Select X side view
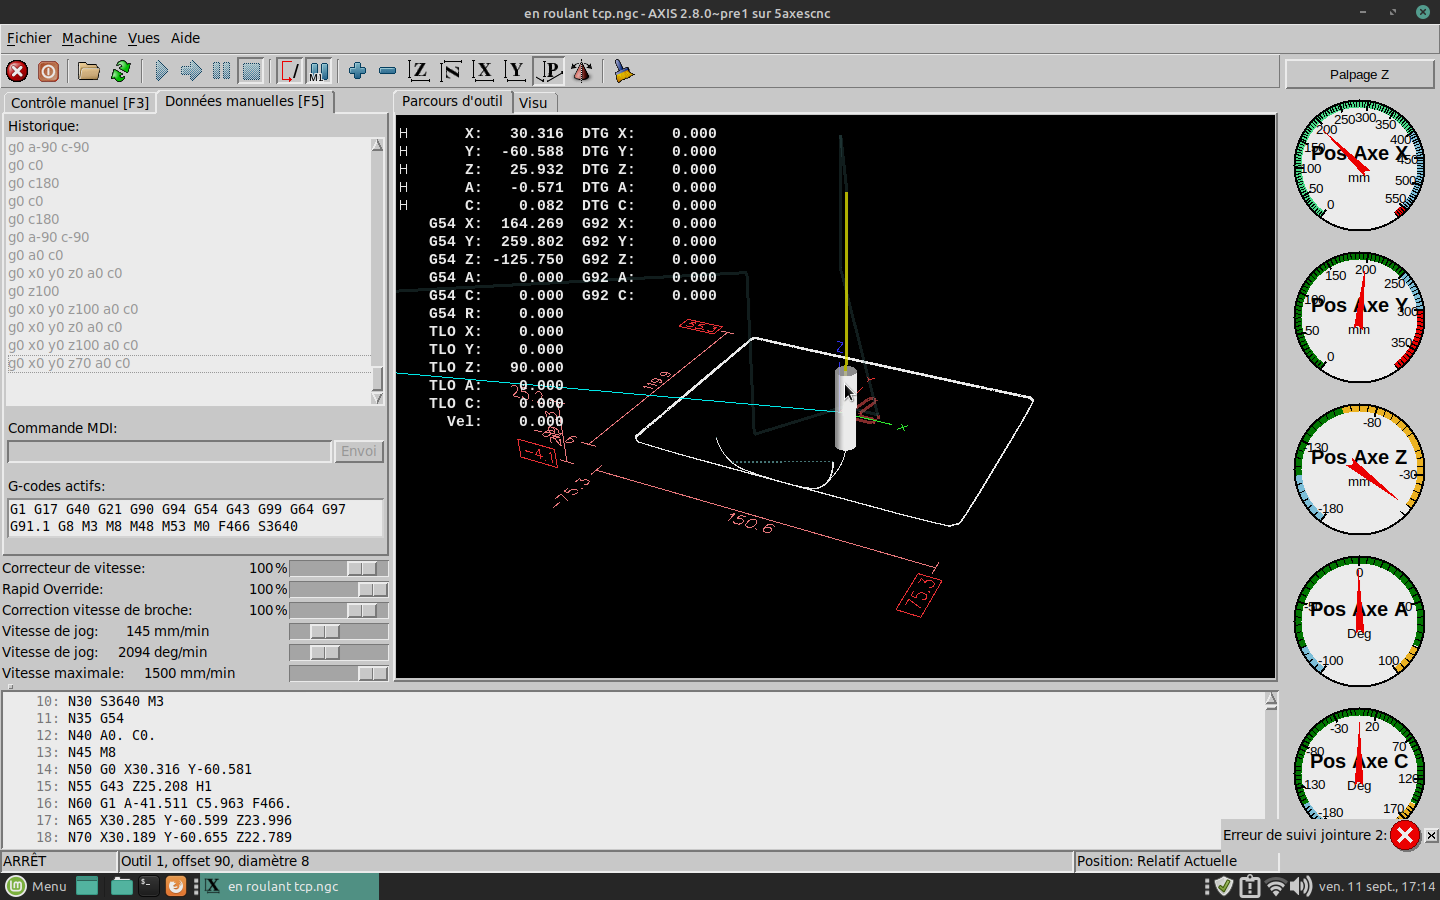 [483, 71]
